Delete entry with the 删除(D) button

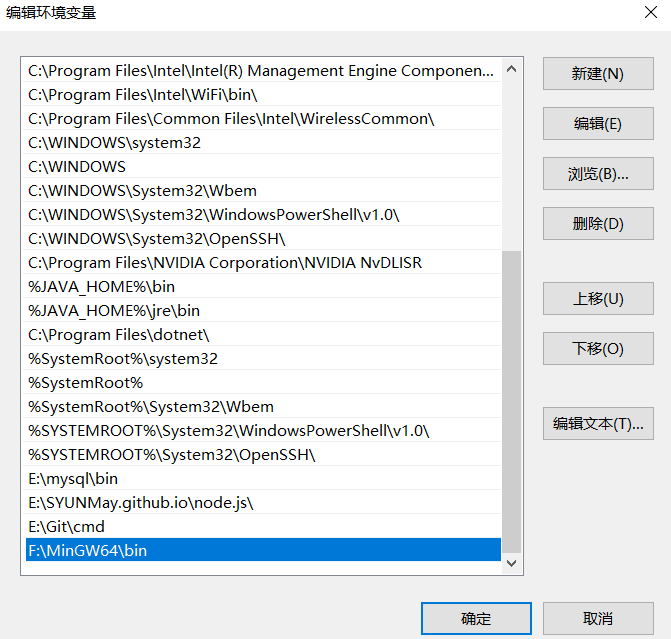pyautogui.click(x=598, y=224)
